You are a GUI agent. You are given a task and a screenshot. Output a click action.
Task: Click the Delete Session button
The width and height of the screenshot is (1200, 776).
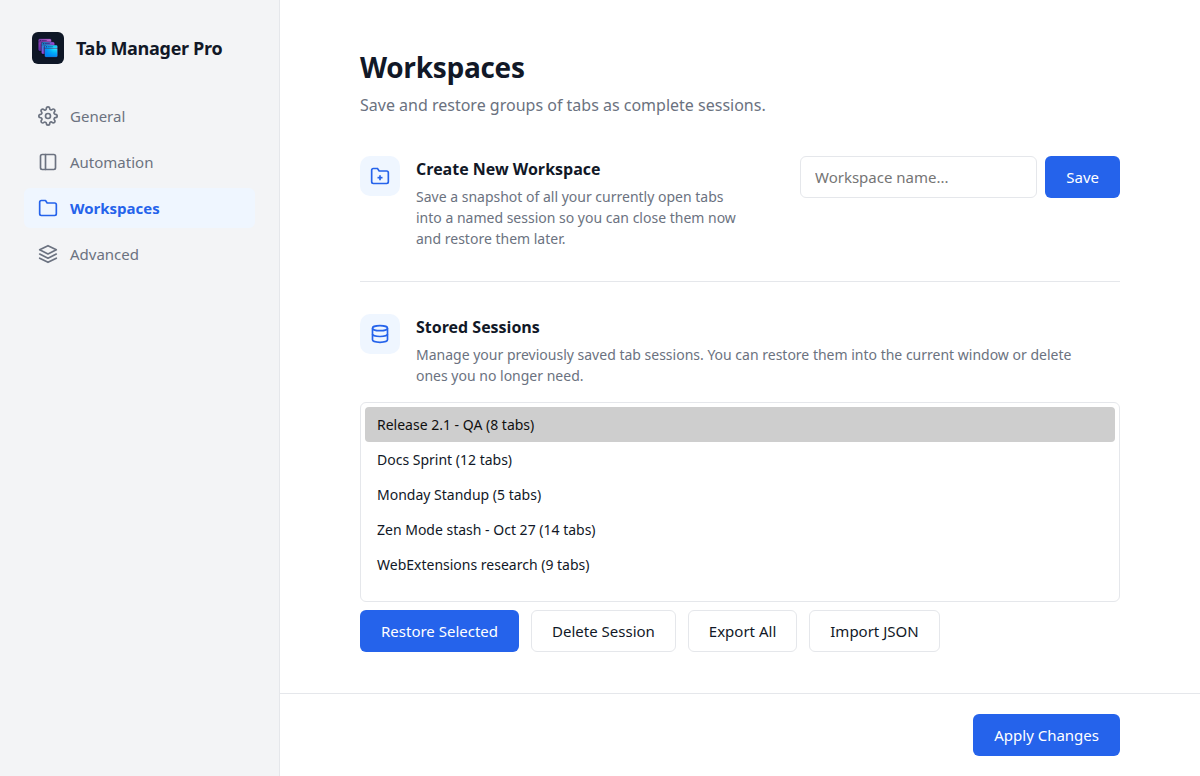[603, 631]
